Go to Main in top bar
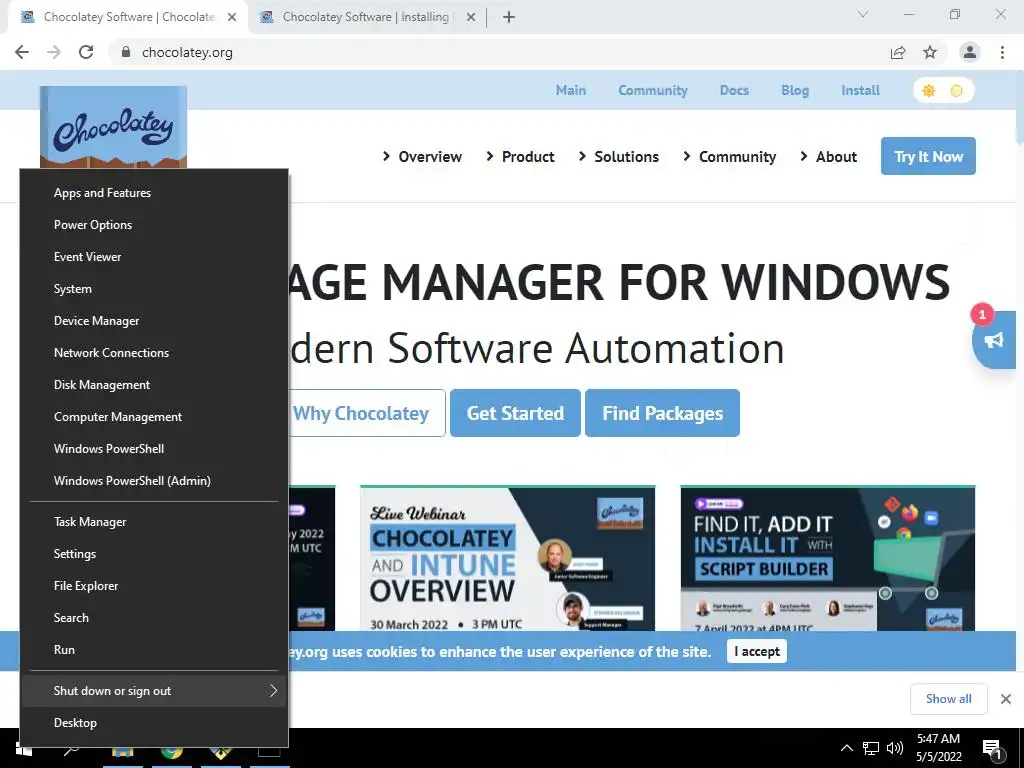1024x768 pixels. click(x=571, y=91)
